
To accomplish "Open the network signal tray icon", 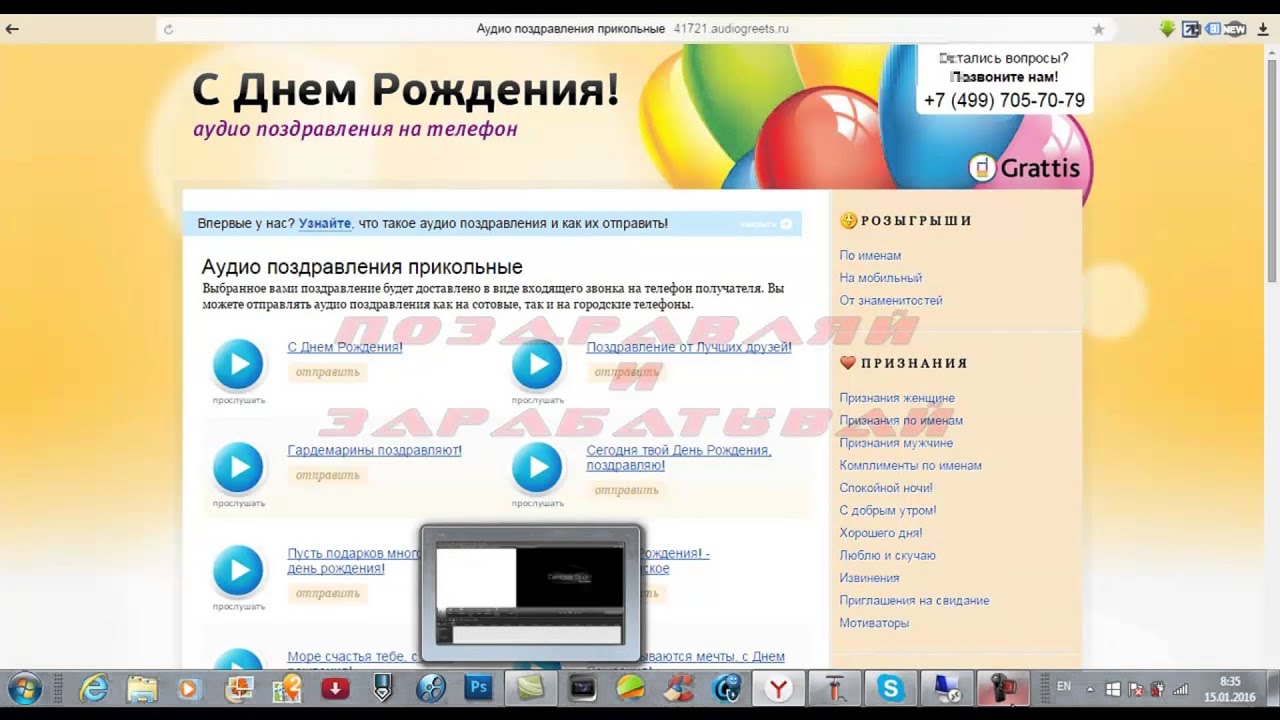I will click(1181, 689).
